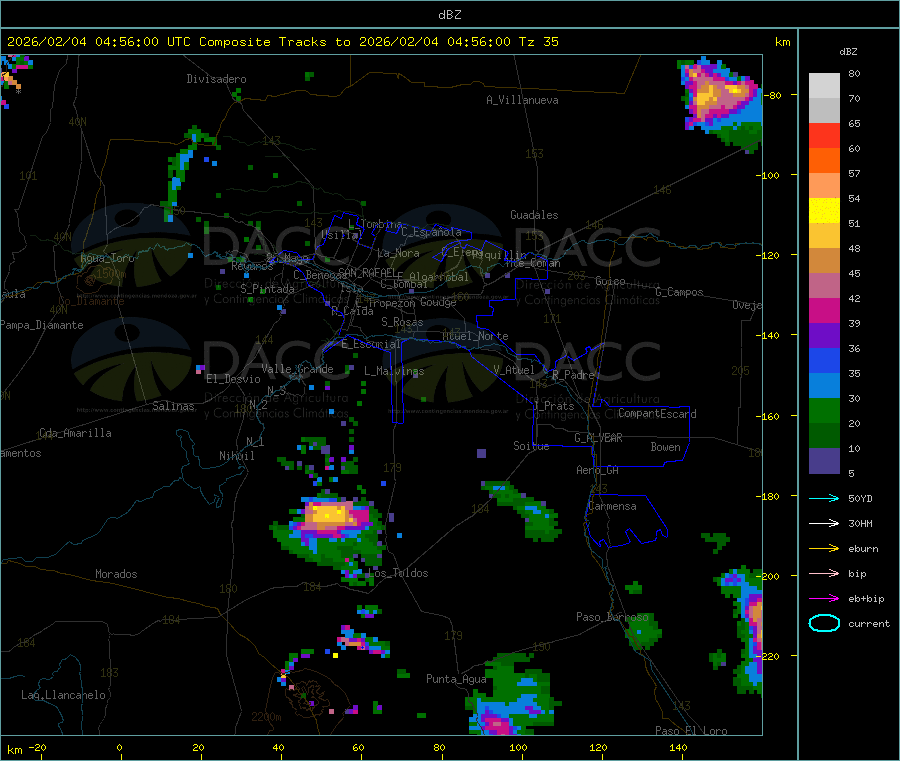
Task: Click the A_Villanueva map label
Action: click(522, 100)
